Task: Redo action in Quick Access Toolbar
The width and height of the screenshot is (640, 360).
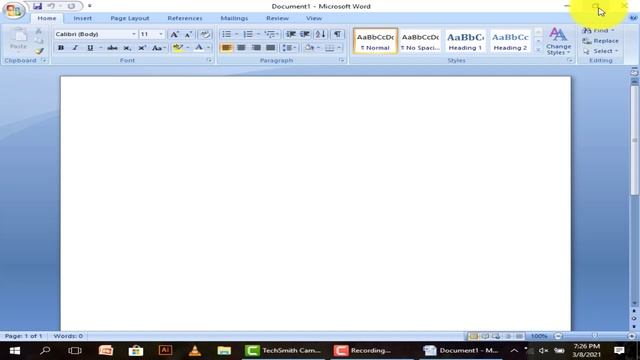Action: (71, 6)
